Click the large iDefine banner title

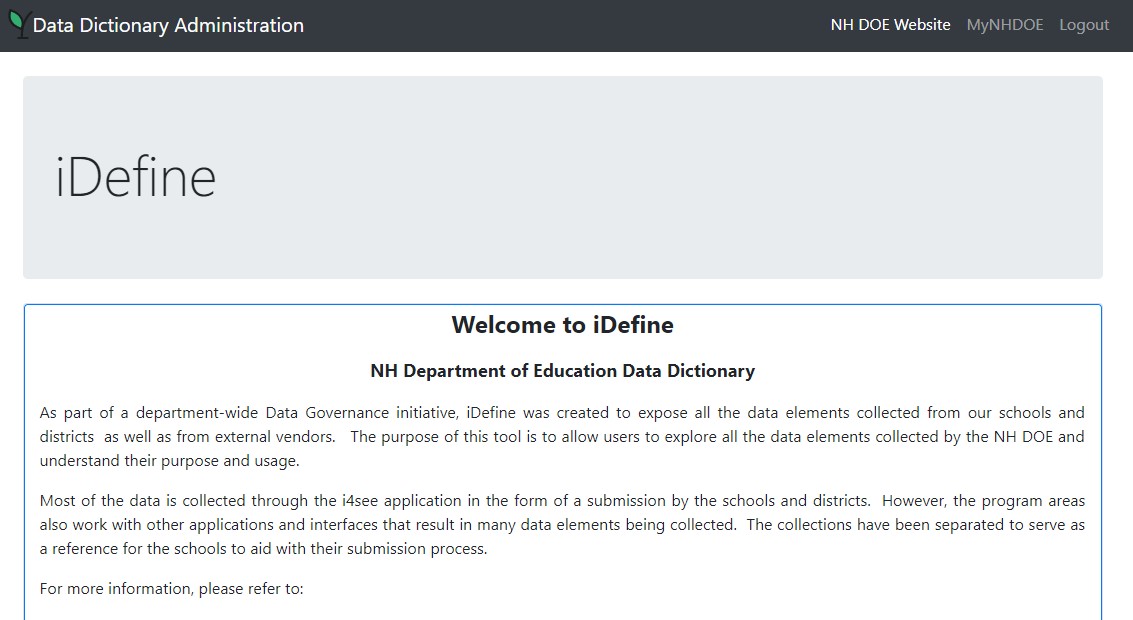[x=136, y=178]
